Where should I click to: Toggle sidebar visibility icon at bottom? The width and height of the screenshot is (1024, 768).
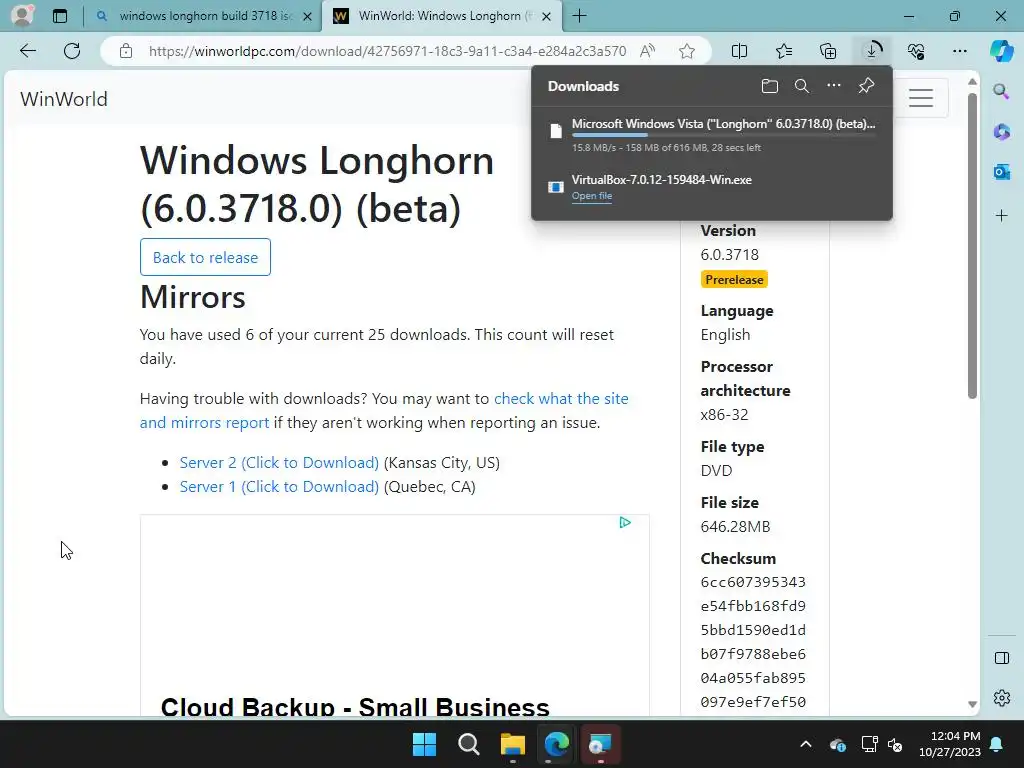tap(1001, 658)
